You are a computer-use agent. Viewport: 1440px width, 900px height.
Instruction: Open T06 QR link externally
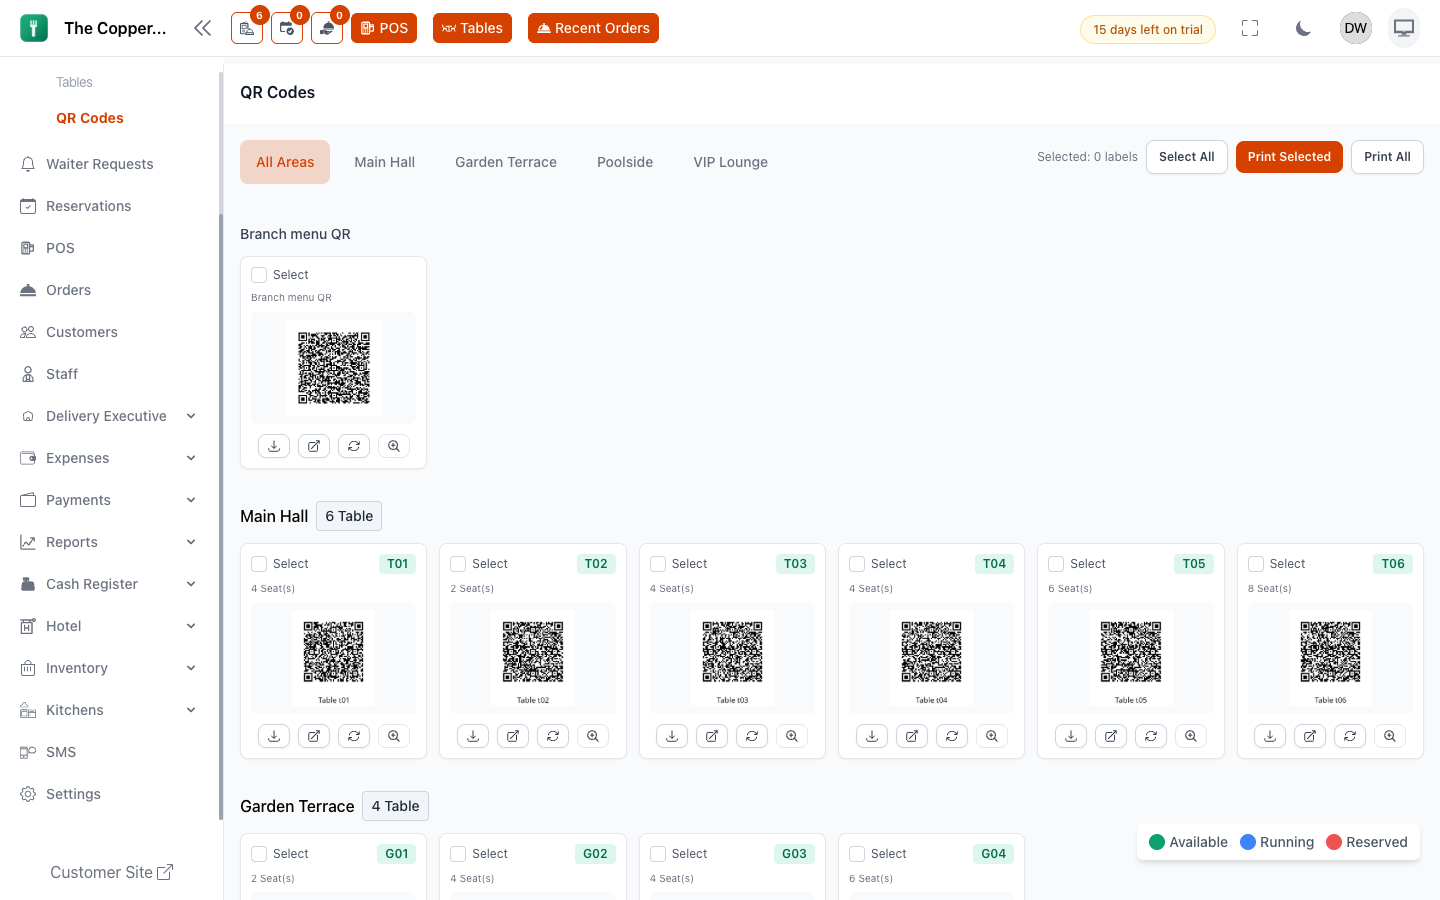coord(1310,736)
